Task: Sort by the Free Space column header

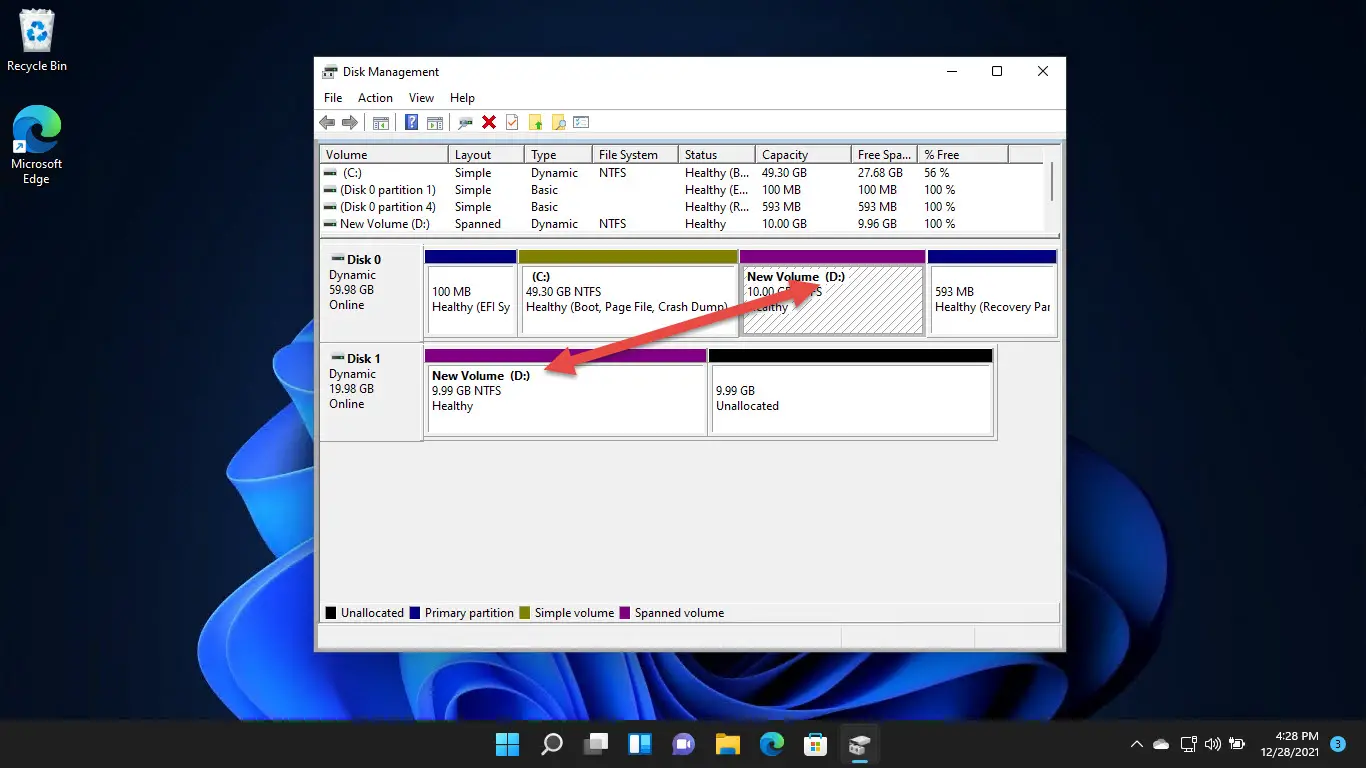Action: tap(885, 155)
